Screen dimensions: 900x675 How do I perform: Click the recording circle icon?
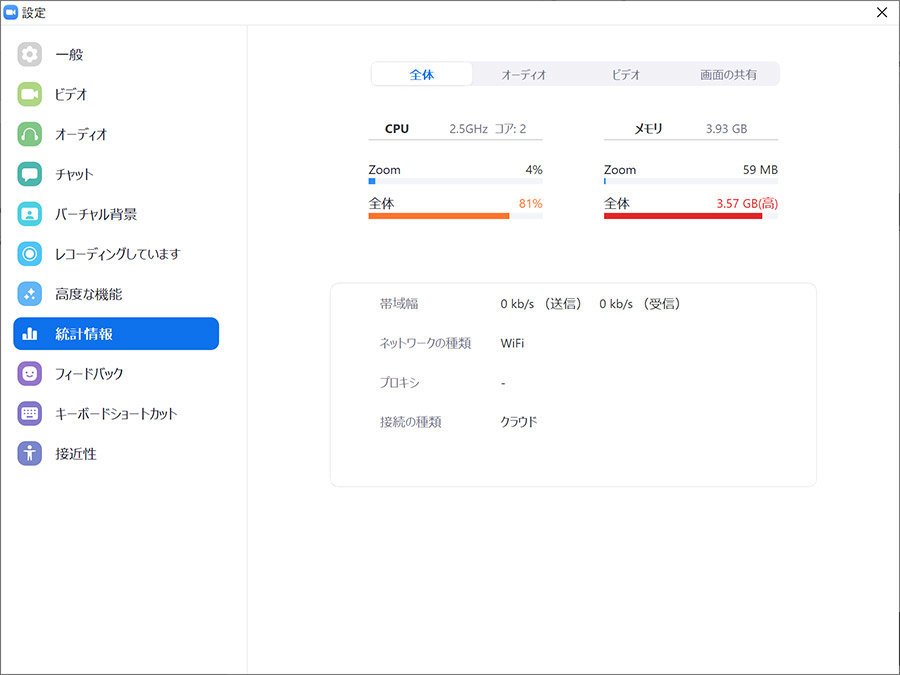pos(29,254)
